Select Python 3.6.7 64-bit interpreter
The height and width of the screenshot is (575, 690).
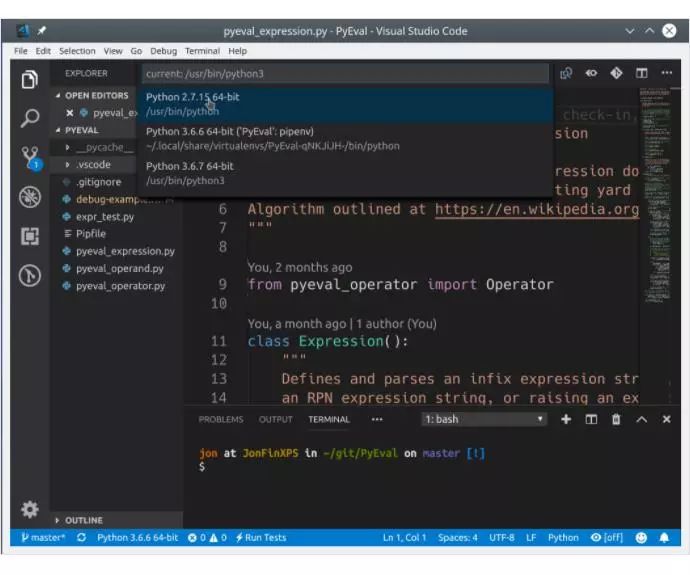click(345, 173)
